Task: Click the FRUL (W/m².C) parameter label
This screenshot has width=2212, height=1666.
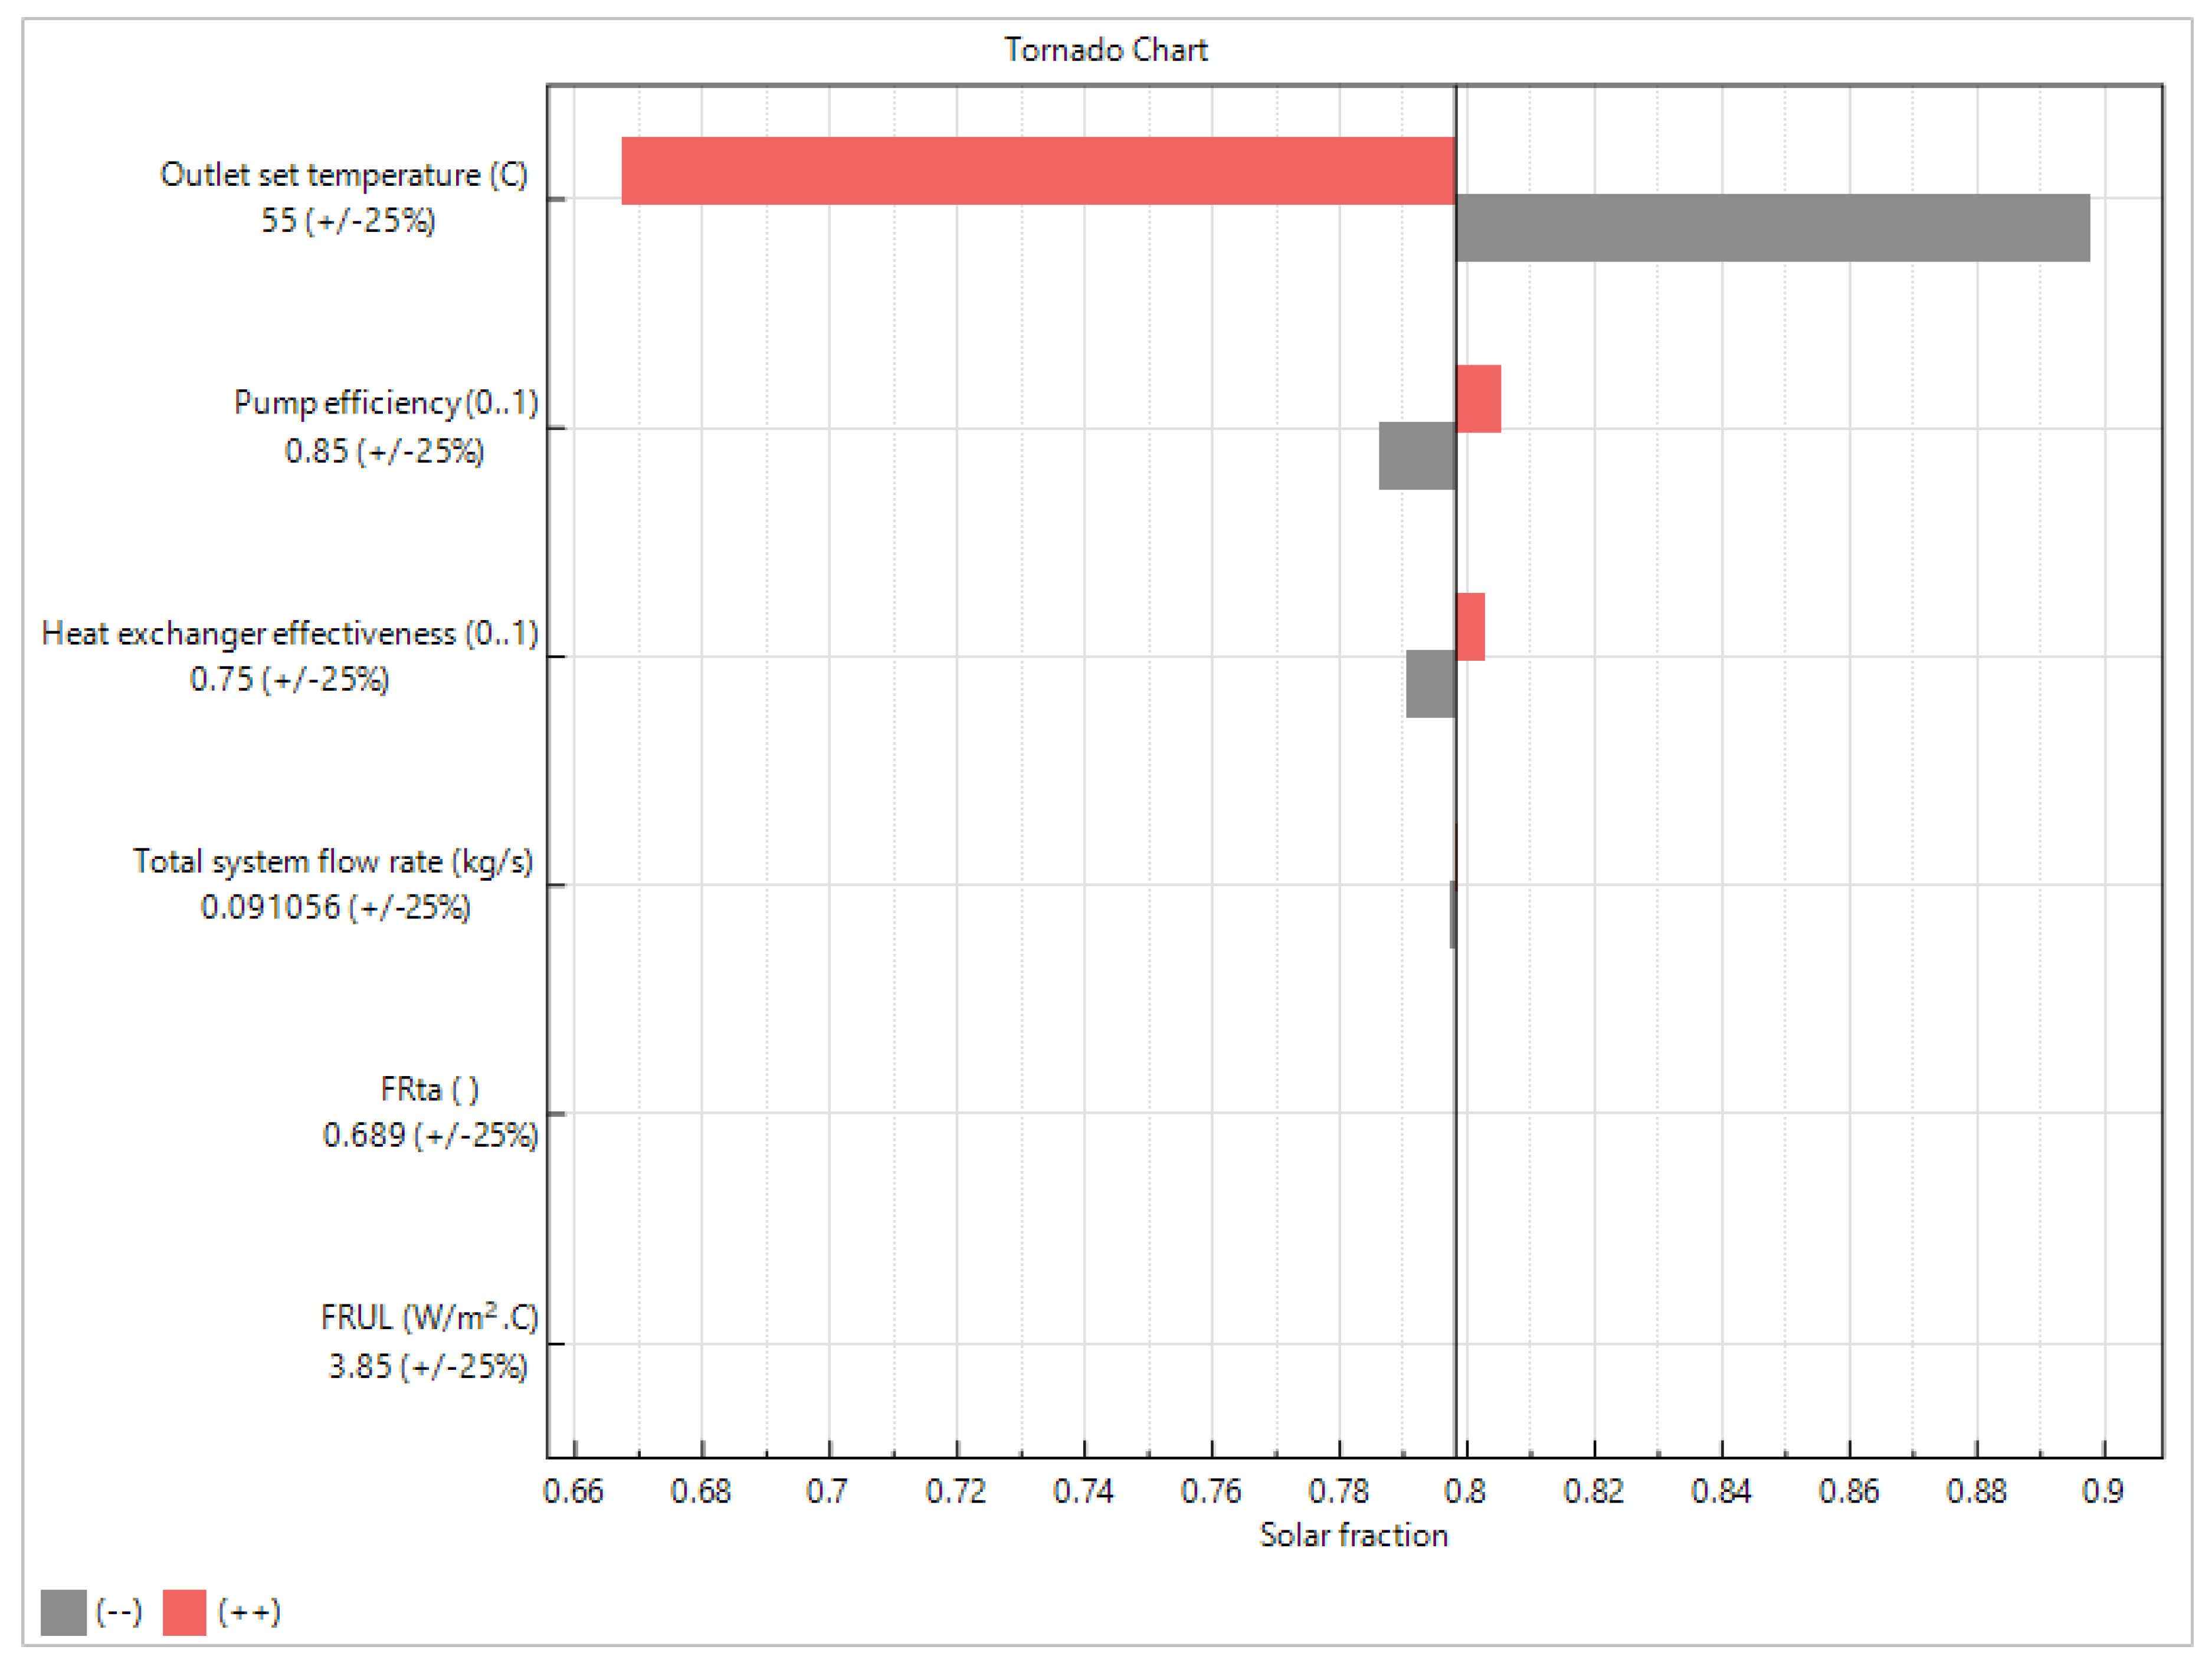Action: [x=429, y=1318]
